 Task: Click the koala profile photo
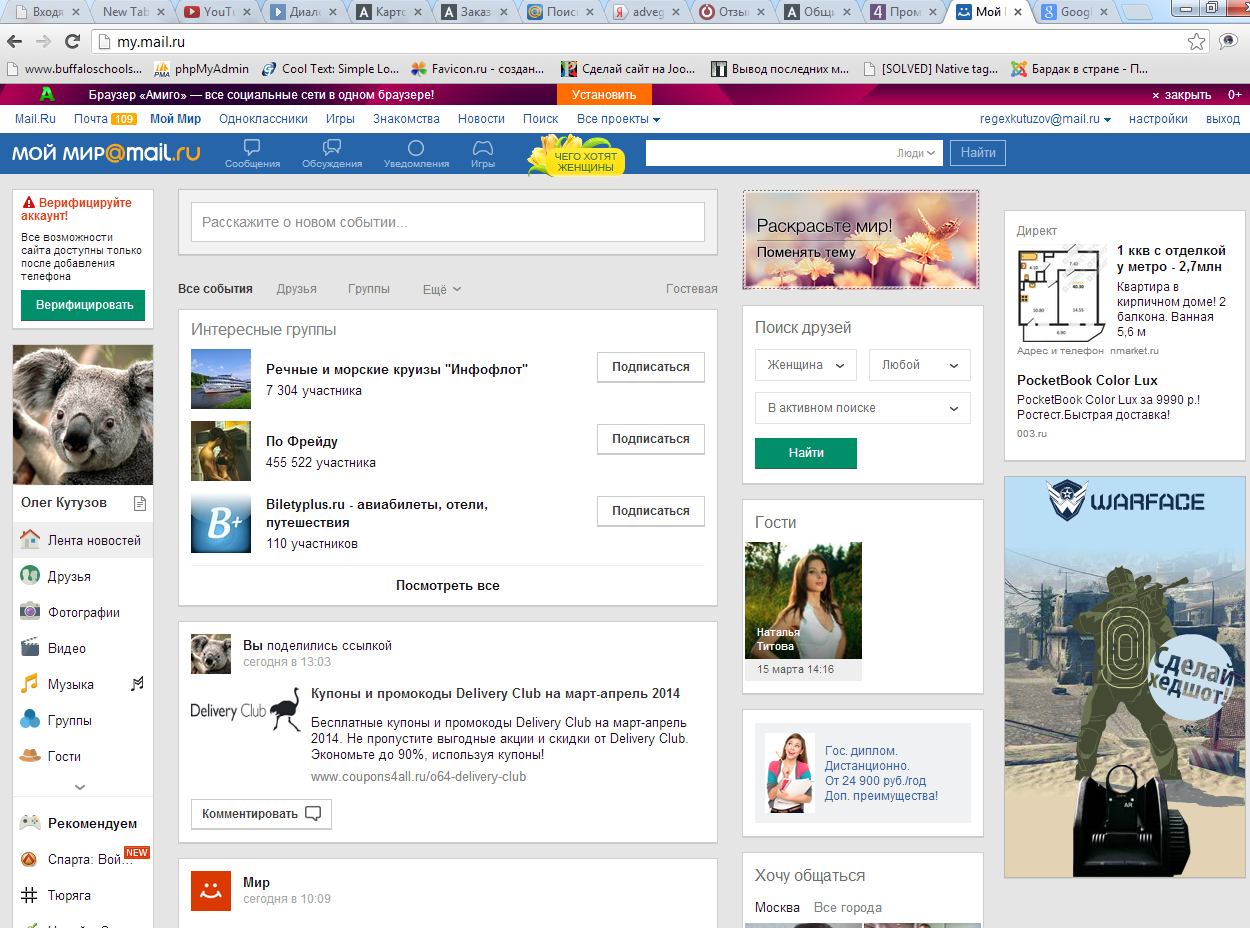[83, 415]
